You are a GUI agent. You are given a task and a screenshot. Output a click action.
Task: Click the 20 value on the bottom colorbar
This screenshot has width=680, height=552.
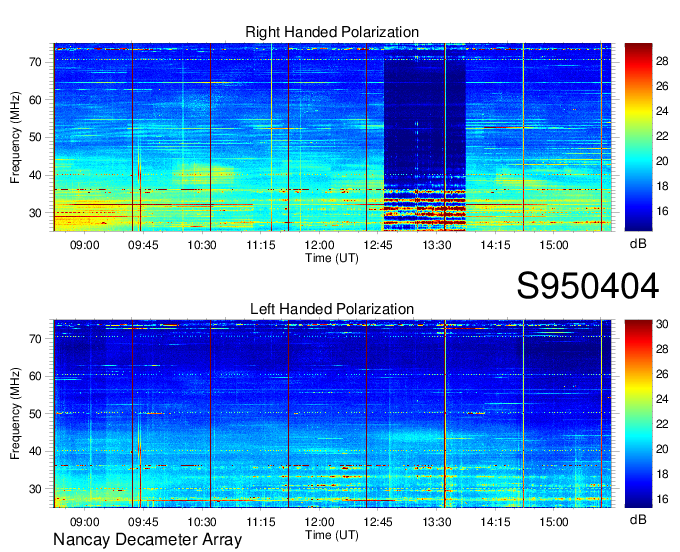click(662, 449)
